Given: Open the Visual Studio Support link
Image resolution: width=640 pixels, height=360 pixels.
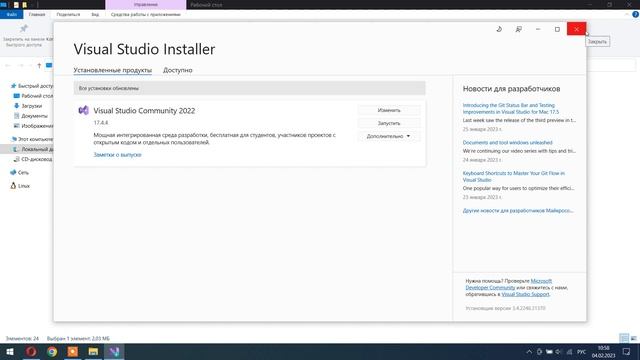Looking at the screenshot, I should click(525, 294).
